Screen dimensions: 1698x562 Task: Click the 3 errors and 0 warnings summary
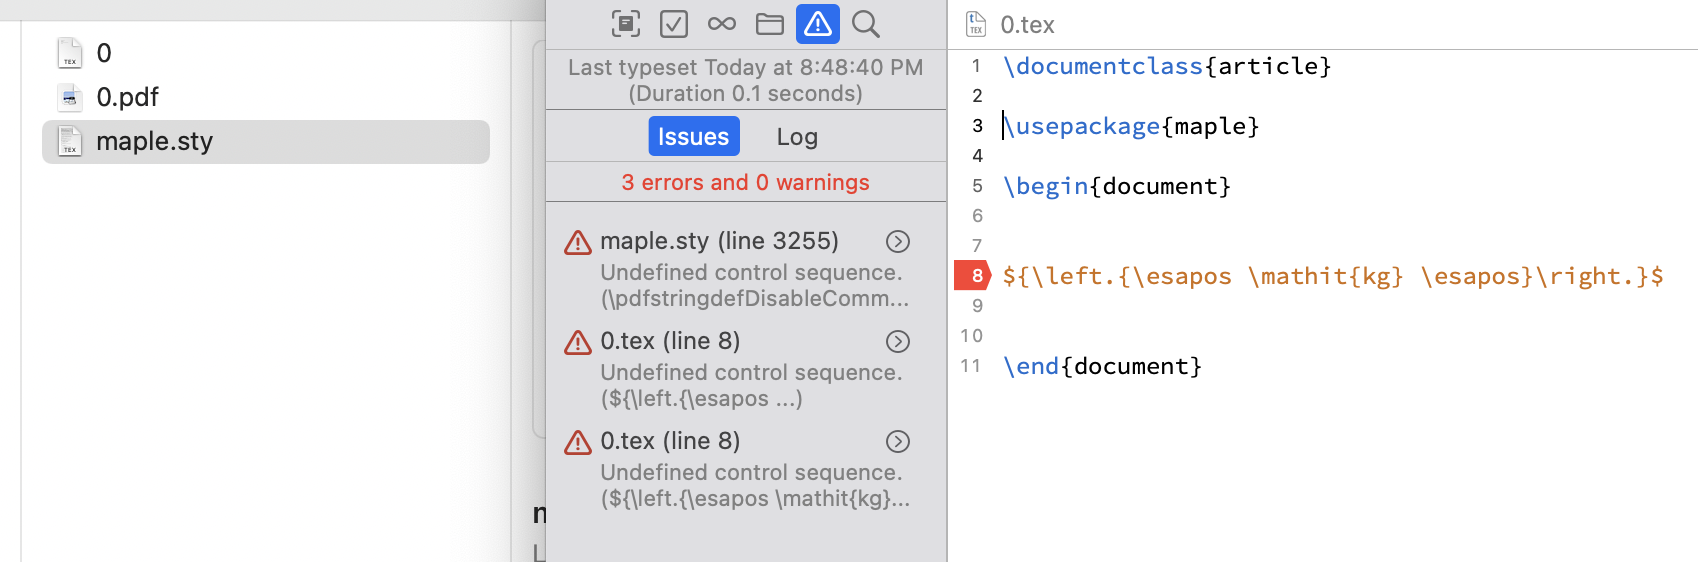[746, 182]
